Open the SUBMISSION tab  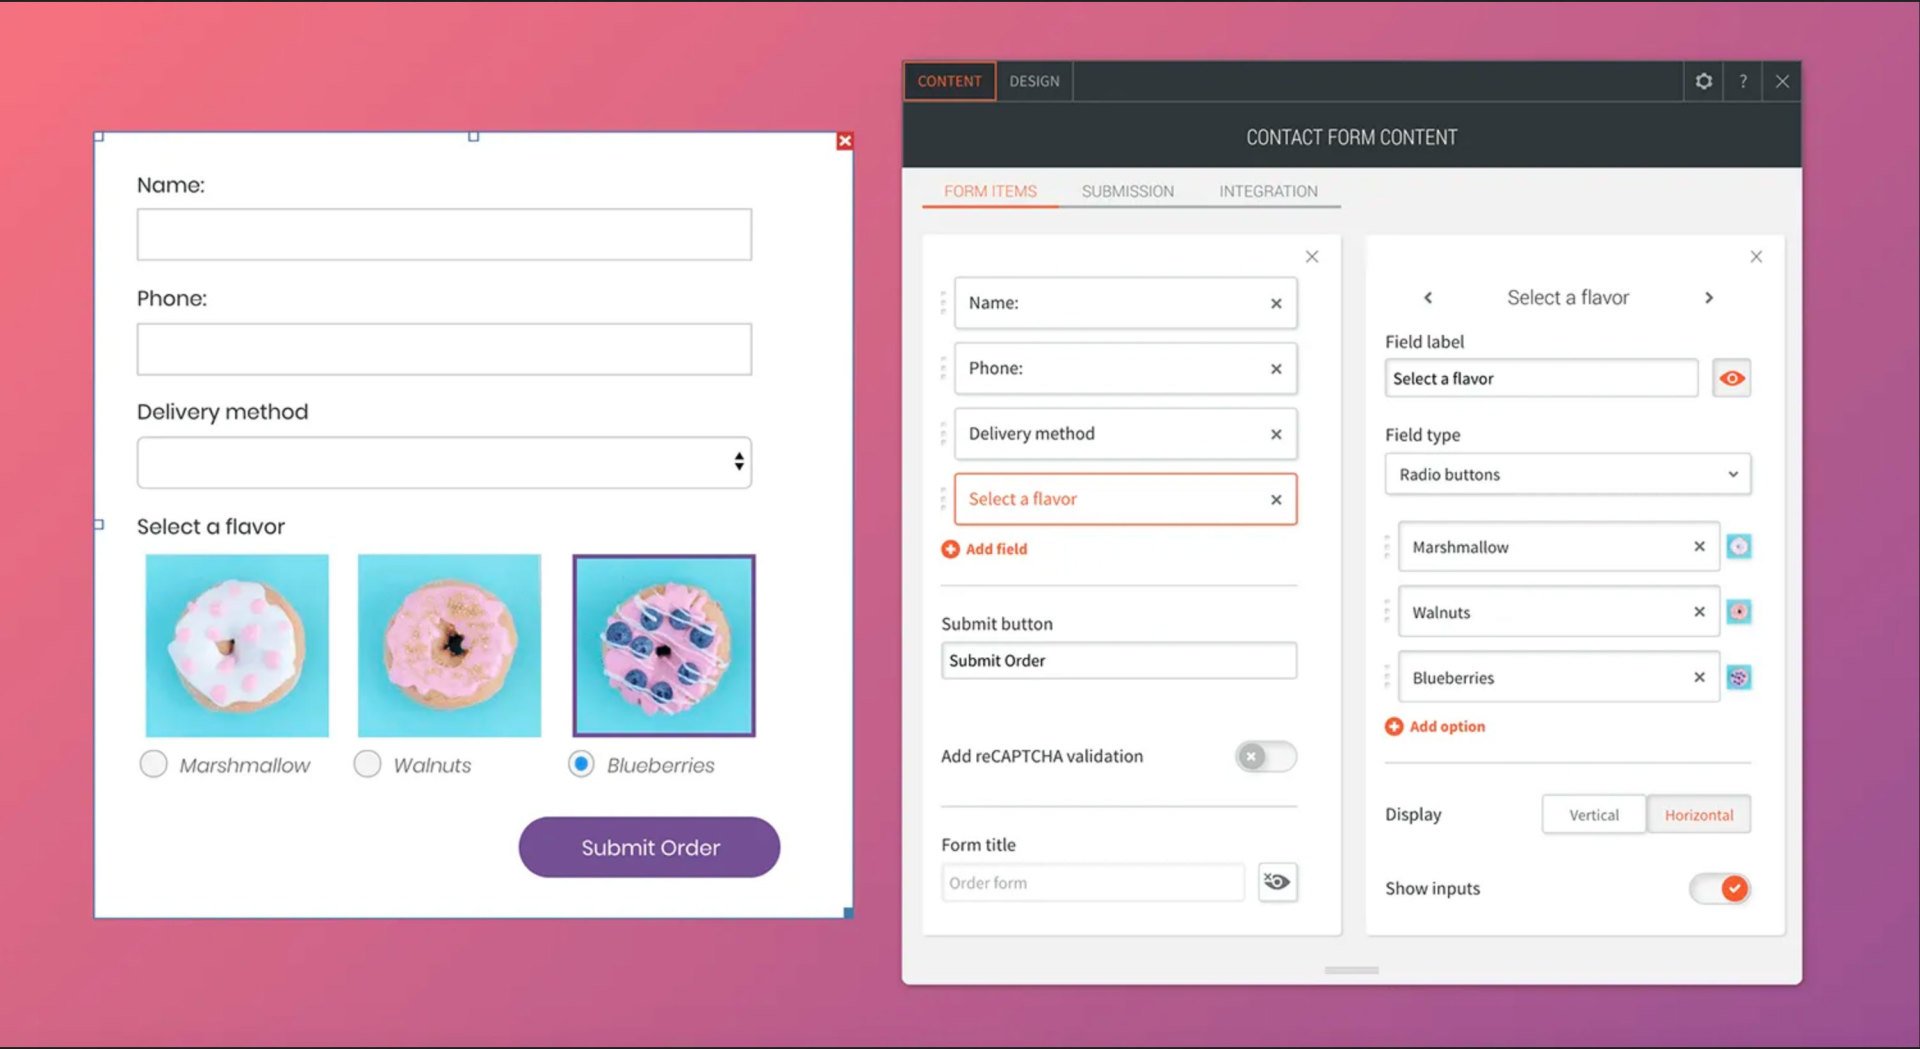1127,191
